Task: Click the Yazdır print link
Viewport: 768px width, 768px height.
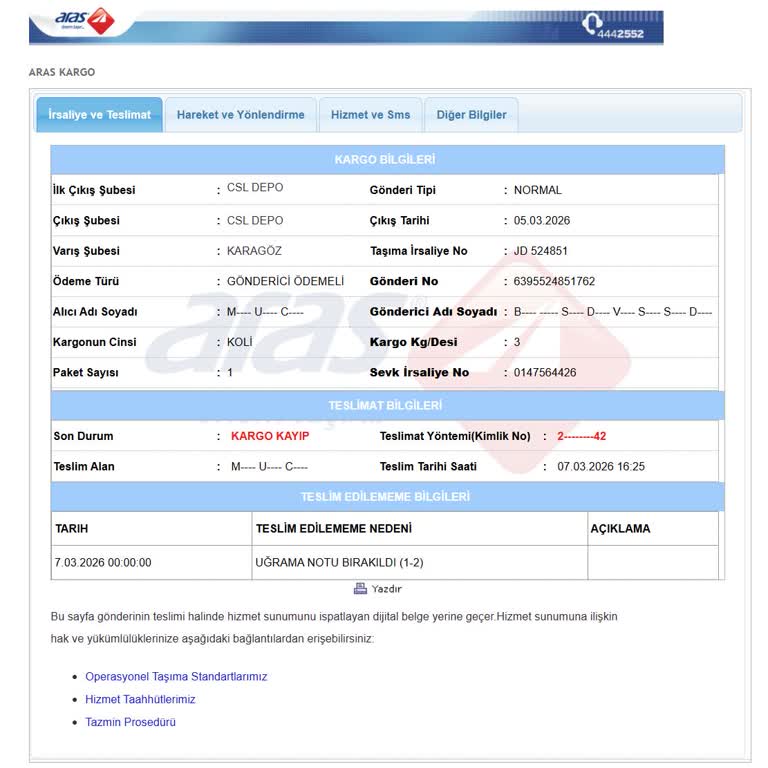Action: pyautogui.click(x=386, y=589)
